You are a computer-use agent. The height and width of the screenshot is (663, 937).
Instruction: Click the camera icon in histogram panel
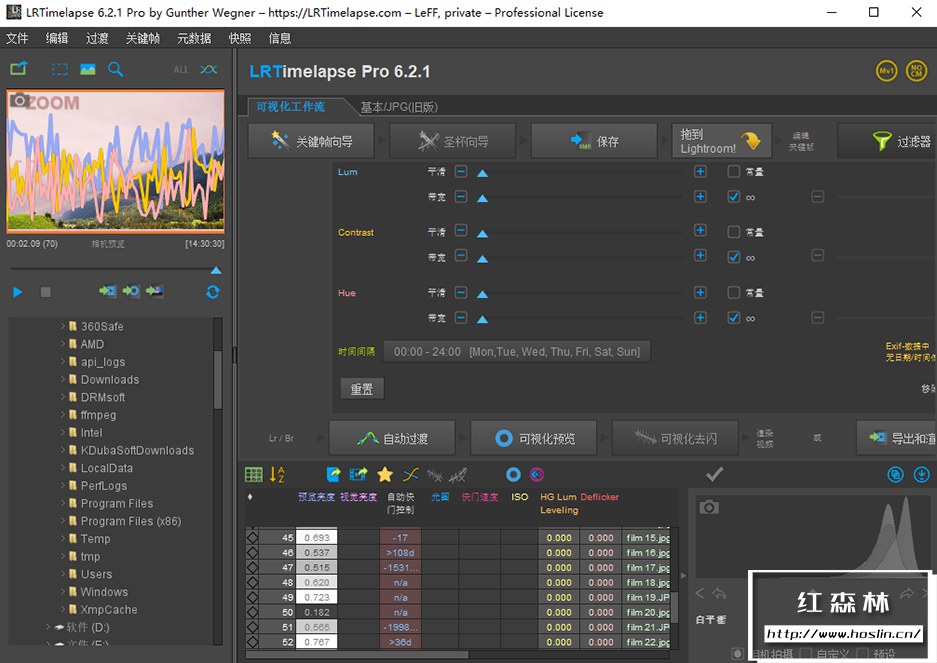click(709, 508)
